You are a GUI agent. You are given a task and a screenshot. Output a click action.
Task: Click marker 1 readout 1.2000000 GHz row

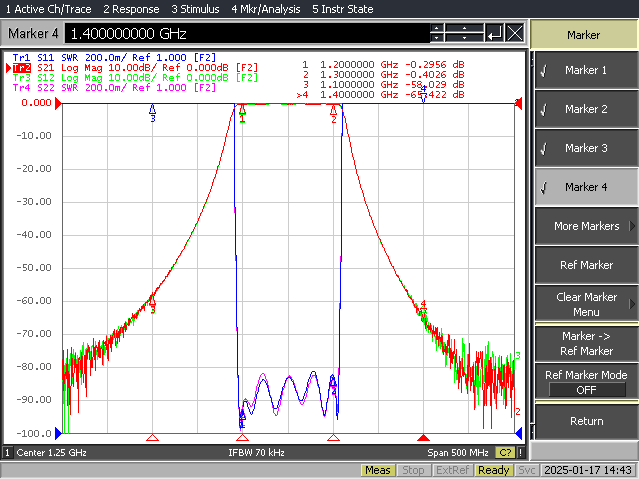coord(383,65)
